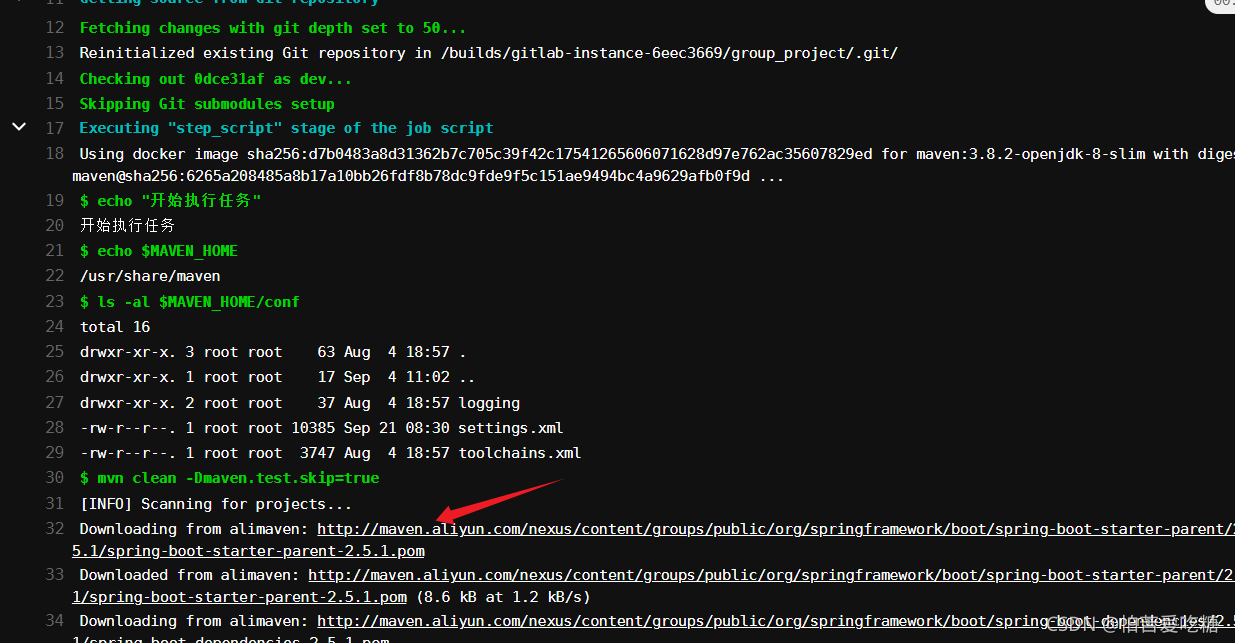Click line number 23 in the job log
This screenshot has width=1235, height=643.
(55, 302)
